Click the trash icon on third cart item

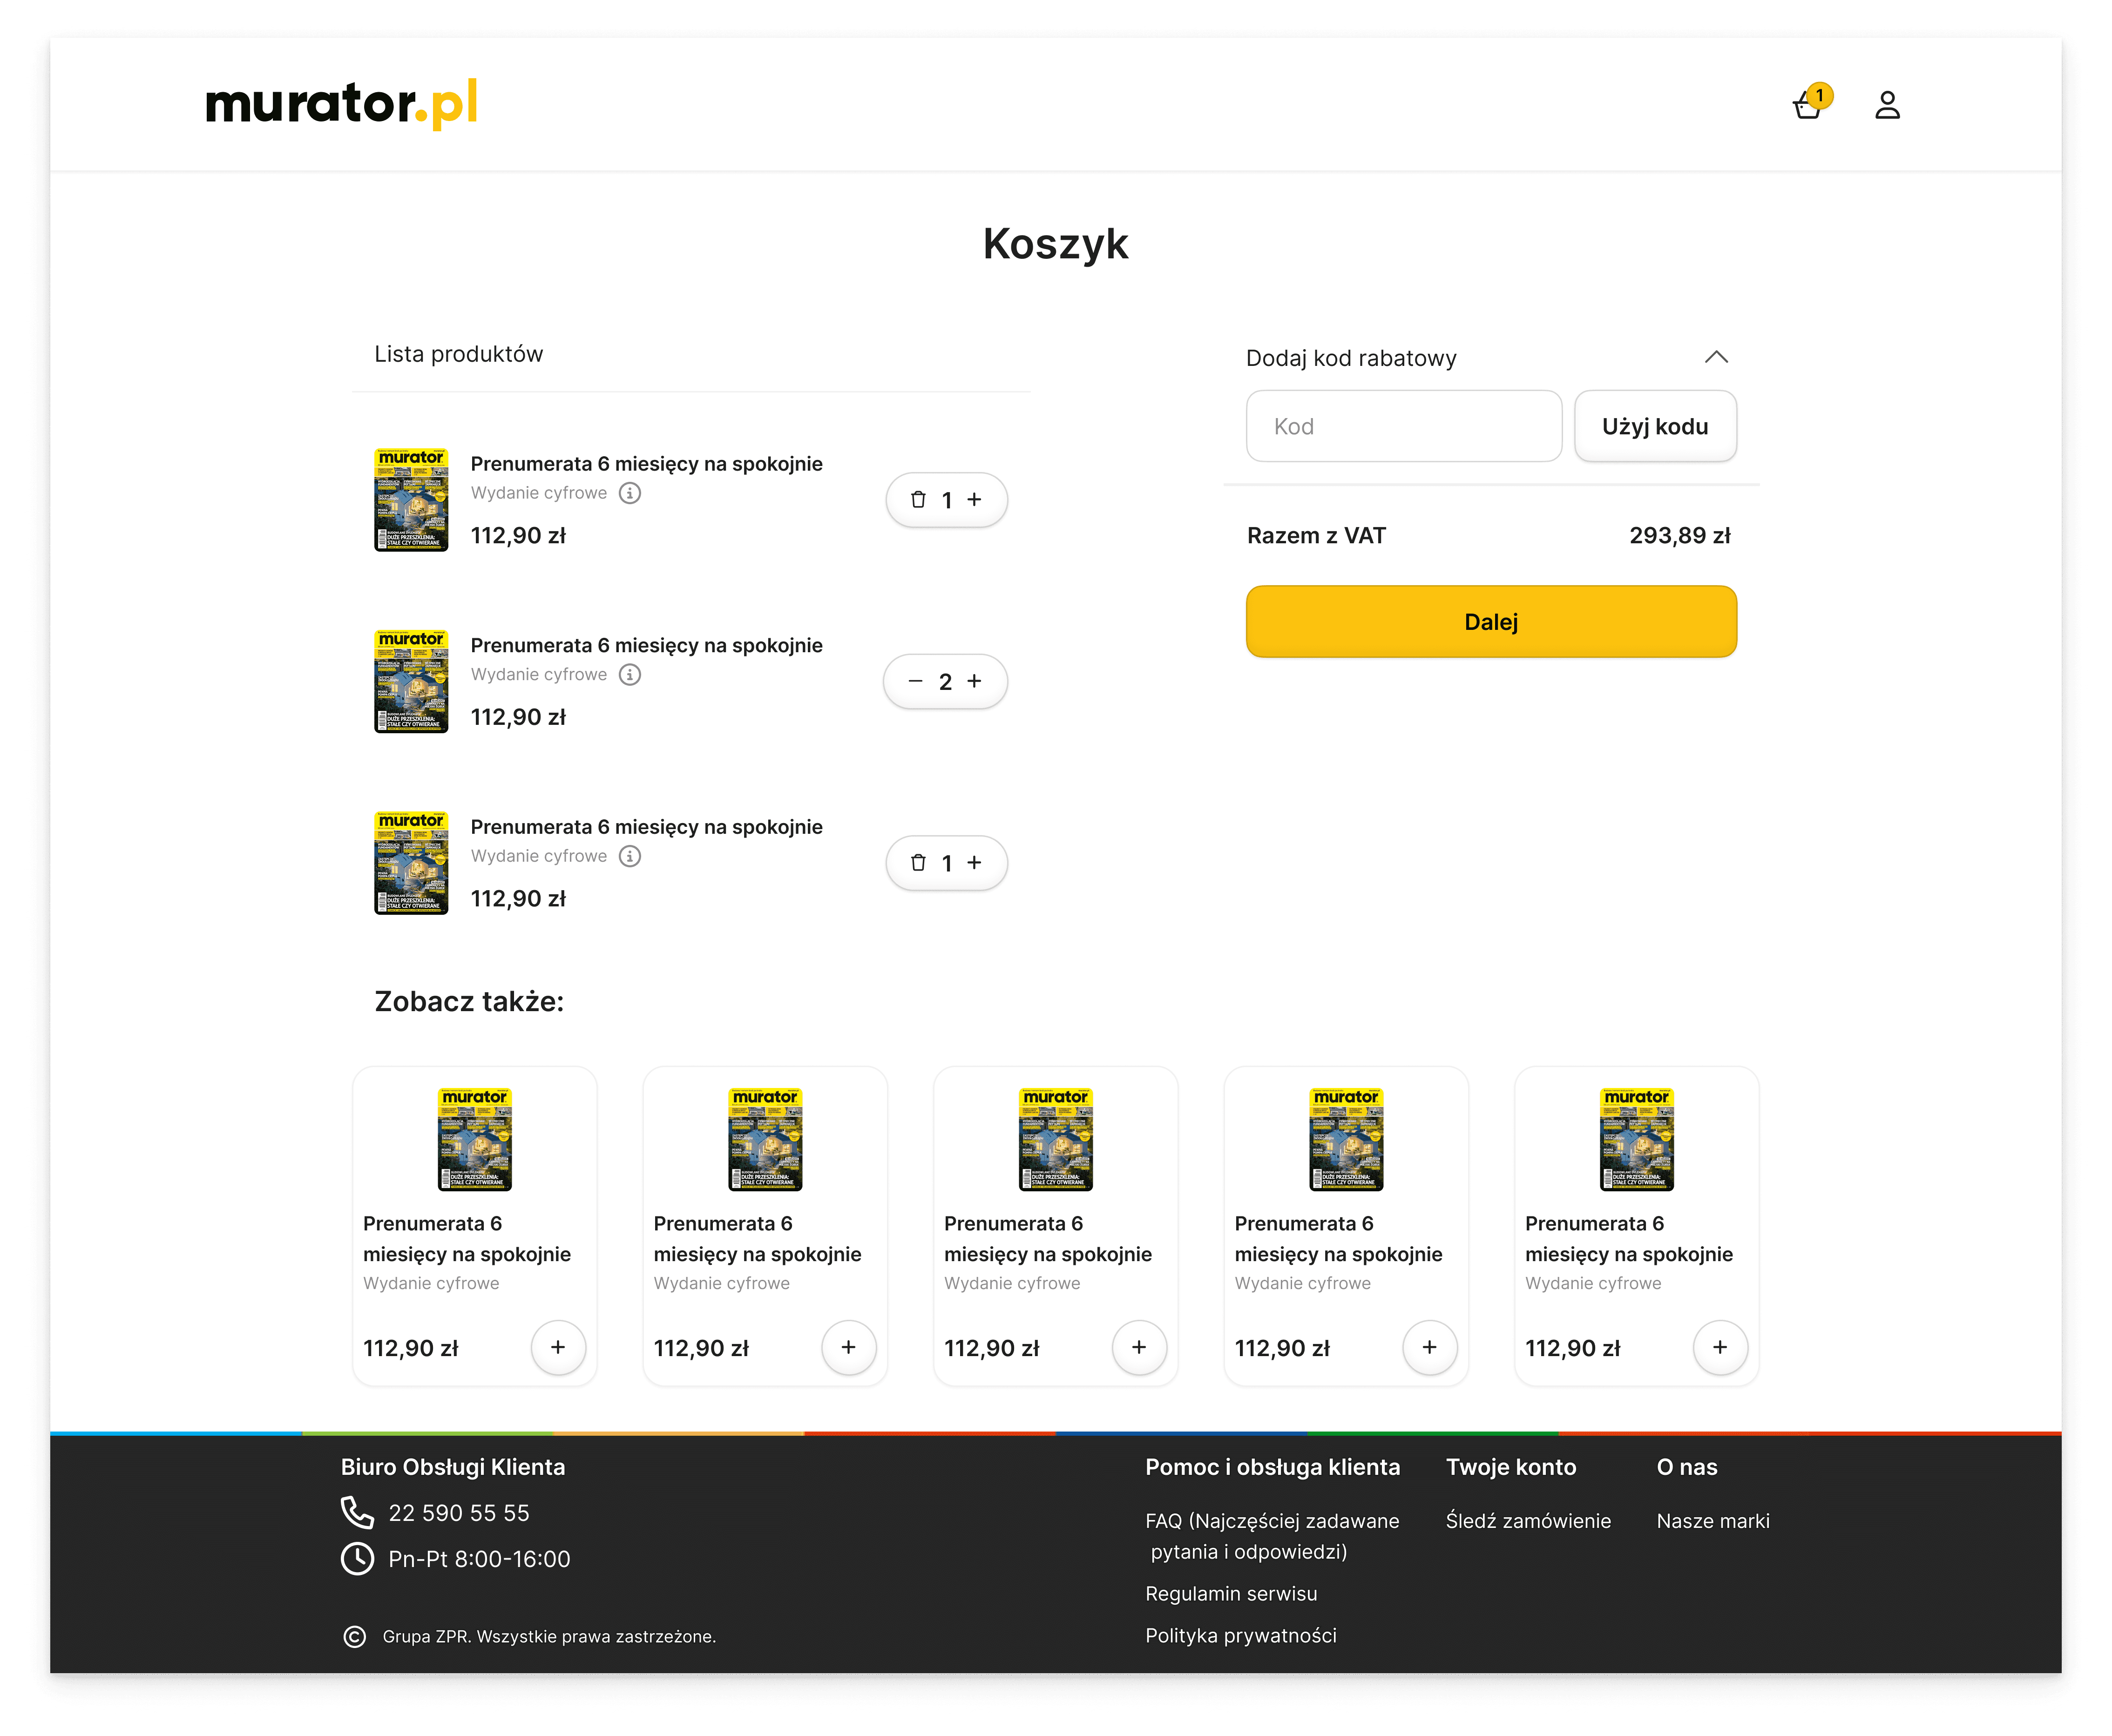tap(918, 862)
